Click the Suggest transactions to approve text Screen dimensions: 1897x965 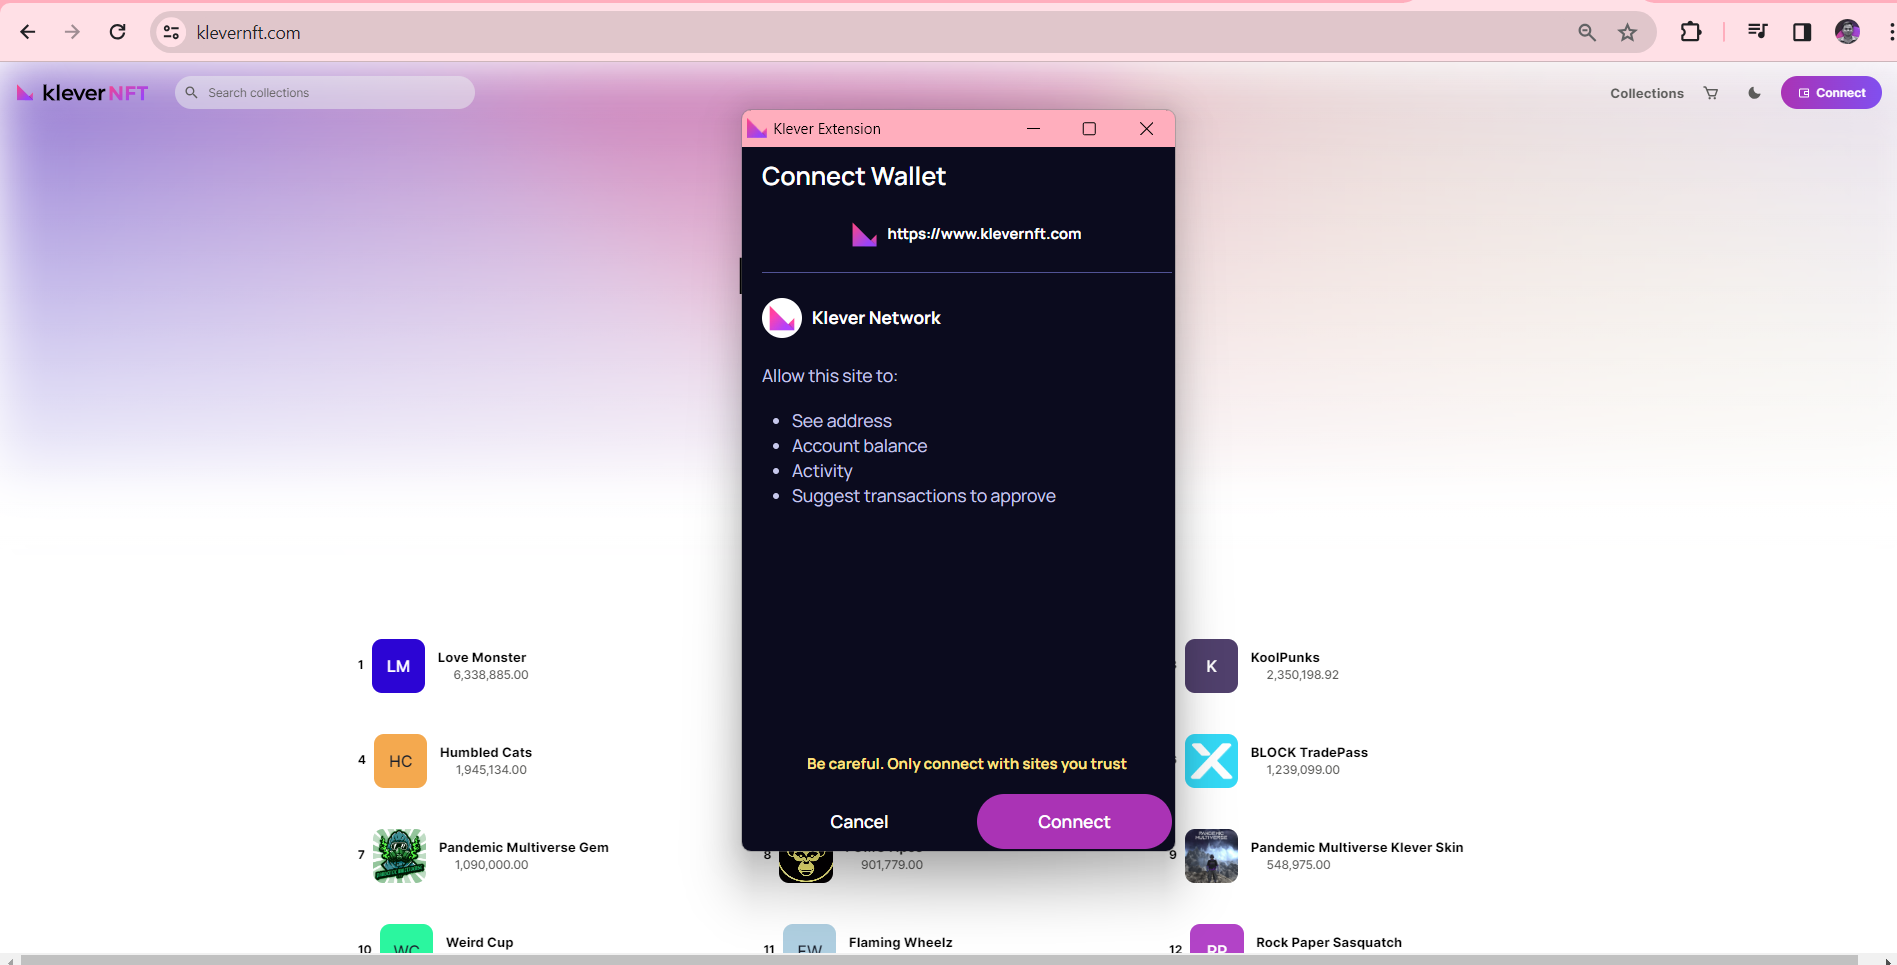[x=924, y=496]
